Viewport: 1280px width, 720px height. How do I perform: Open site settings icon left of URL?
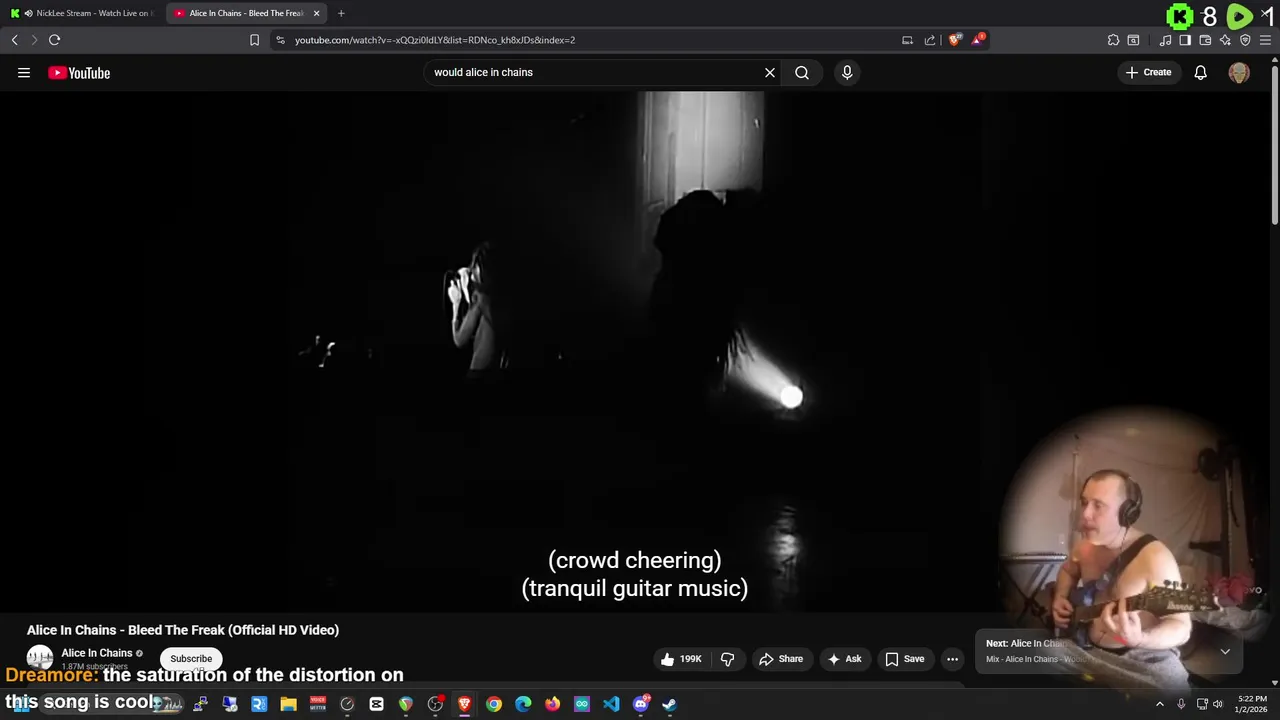coord(280,40)
